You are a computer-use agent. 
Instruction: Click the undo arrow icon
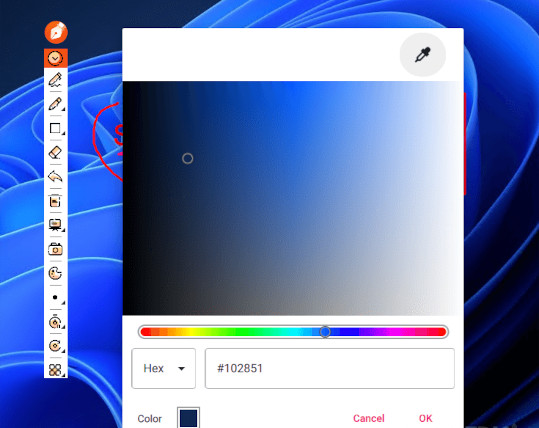(x=55, y=177)
